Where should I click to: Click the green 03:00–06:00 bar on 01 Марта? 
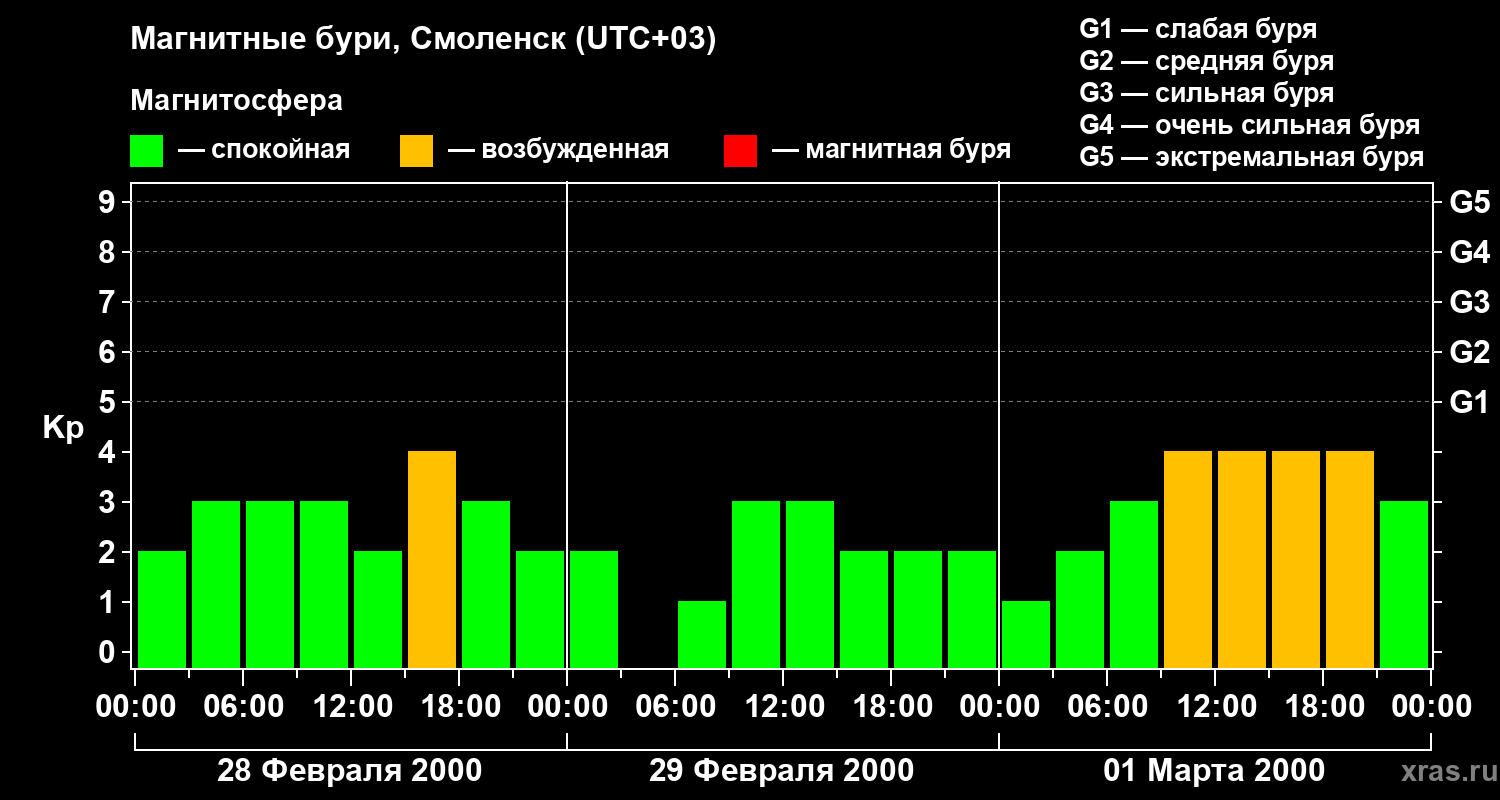(1080, 609)
